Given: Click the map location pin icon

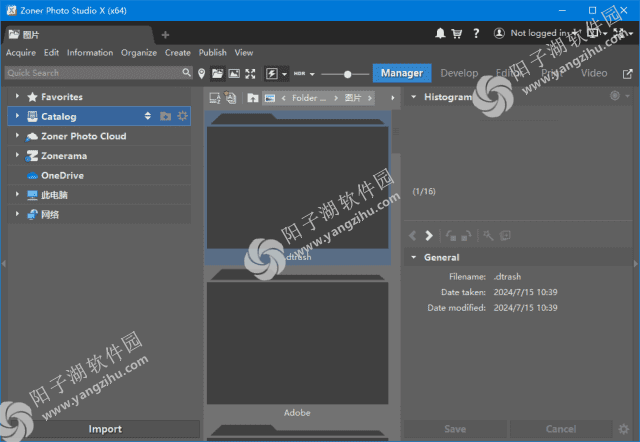Looking at the screenshot, I should tap(201, 73).
